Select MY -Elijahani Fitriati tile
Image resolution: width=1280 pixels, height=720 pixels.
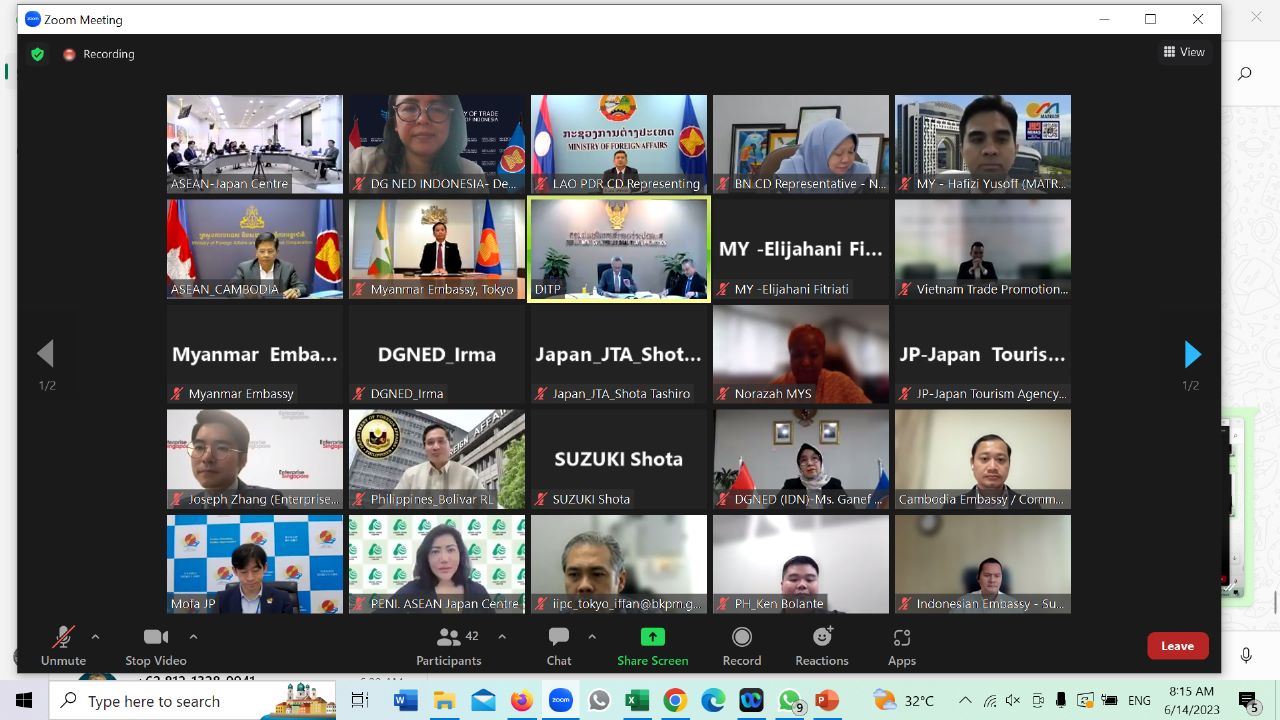pyautogui.click(x=801, y=249)
